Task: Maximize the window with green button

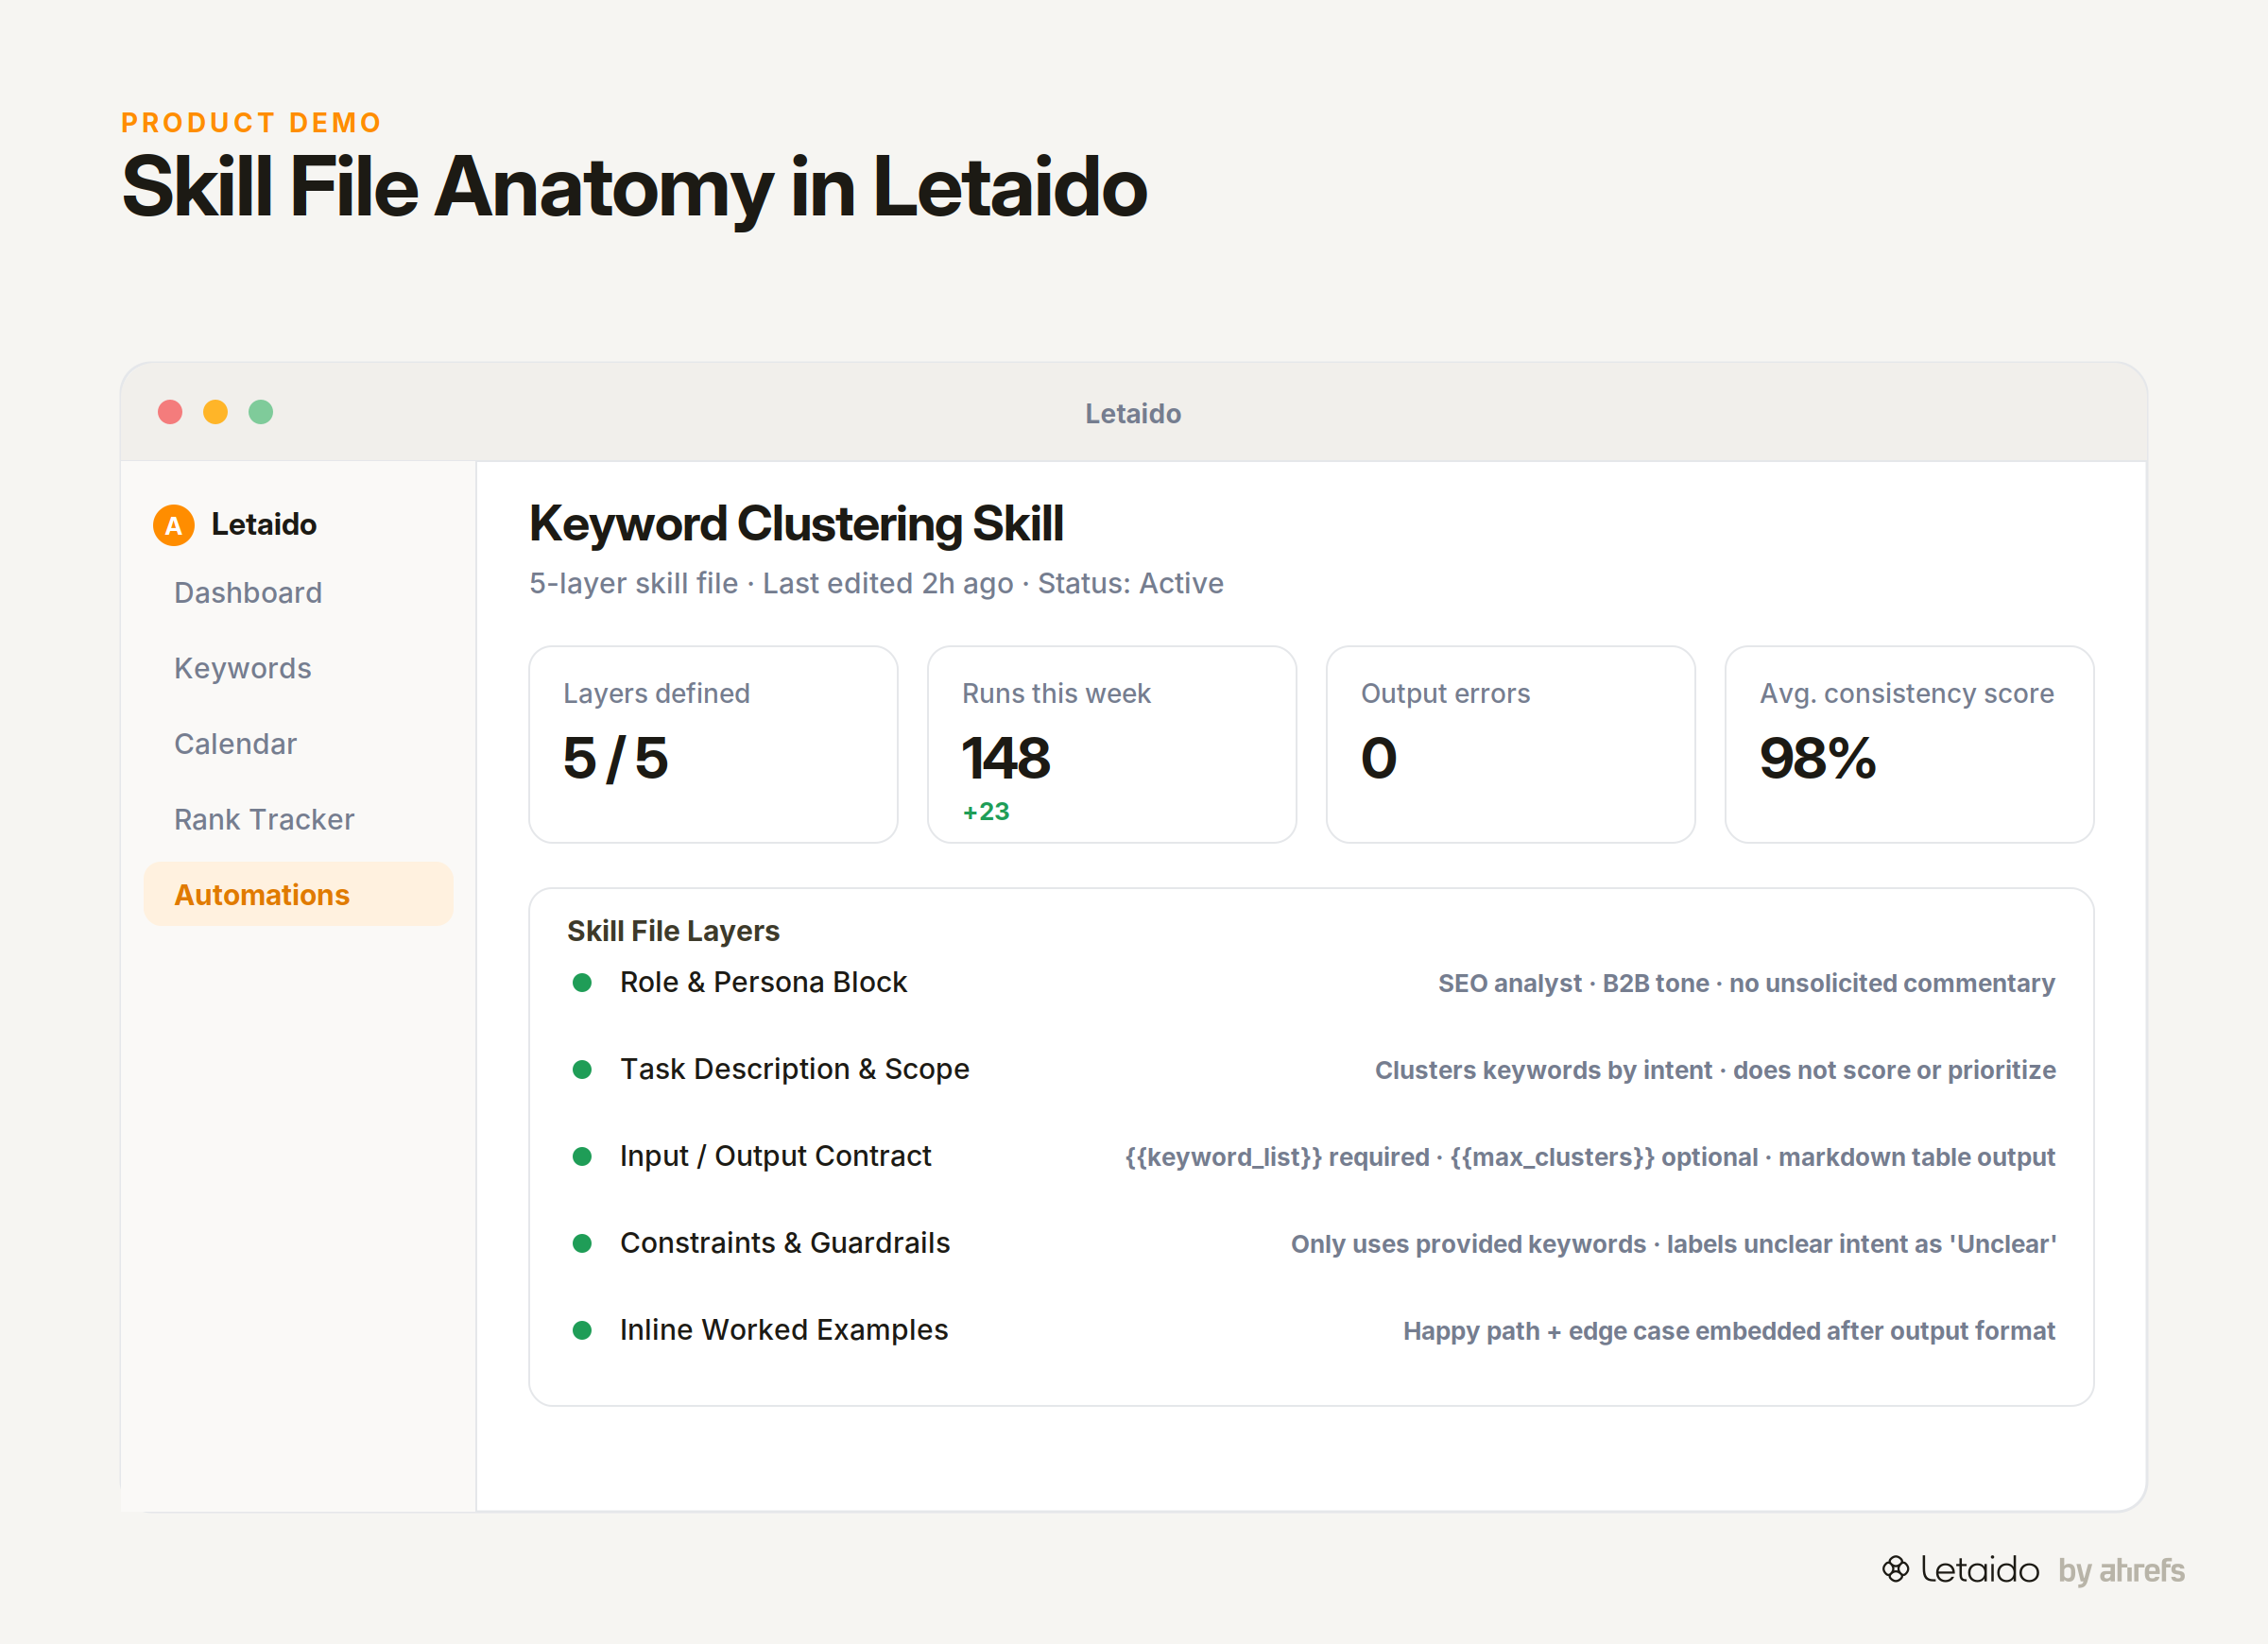Action: [261, 412]
